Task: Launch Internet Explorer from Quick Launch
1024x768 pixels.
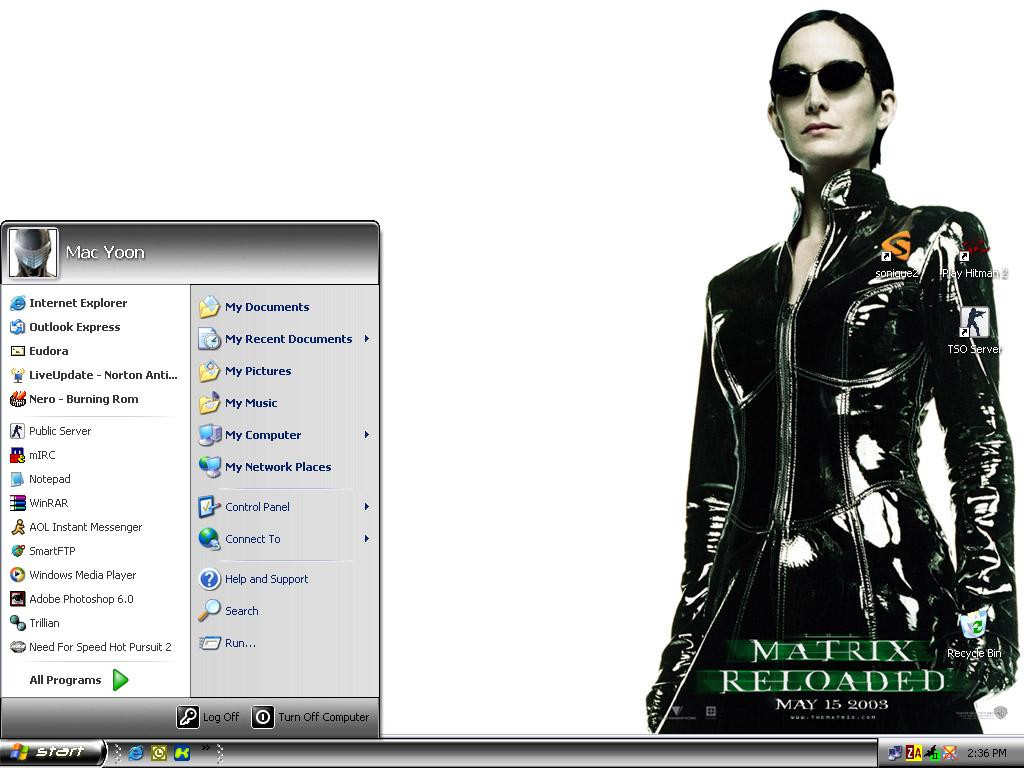Action: point(136,753)
